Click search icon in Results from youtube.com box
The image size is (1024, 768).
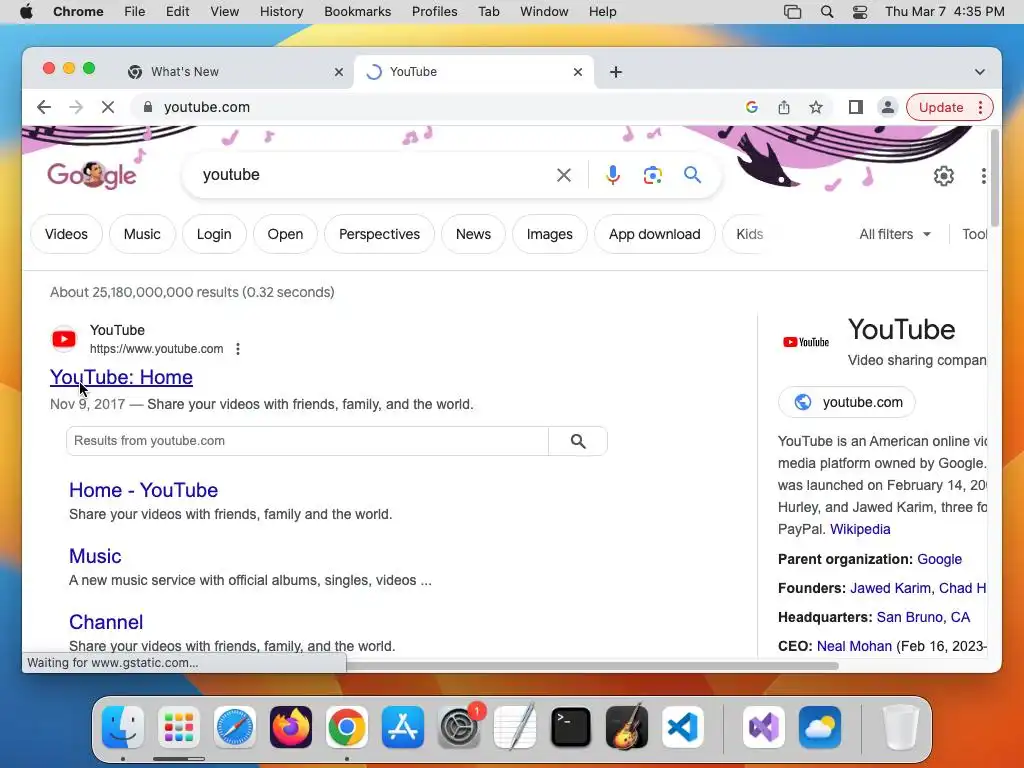(x=578, y=441)
